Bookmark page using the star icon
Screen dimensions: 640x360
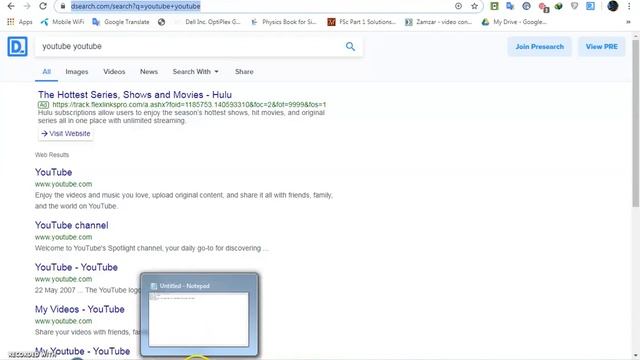pos(474,6)
